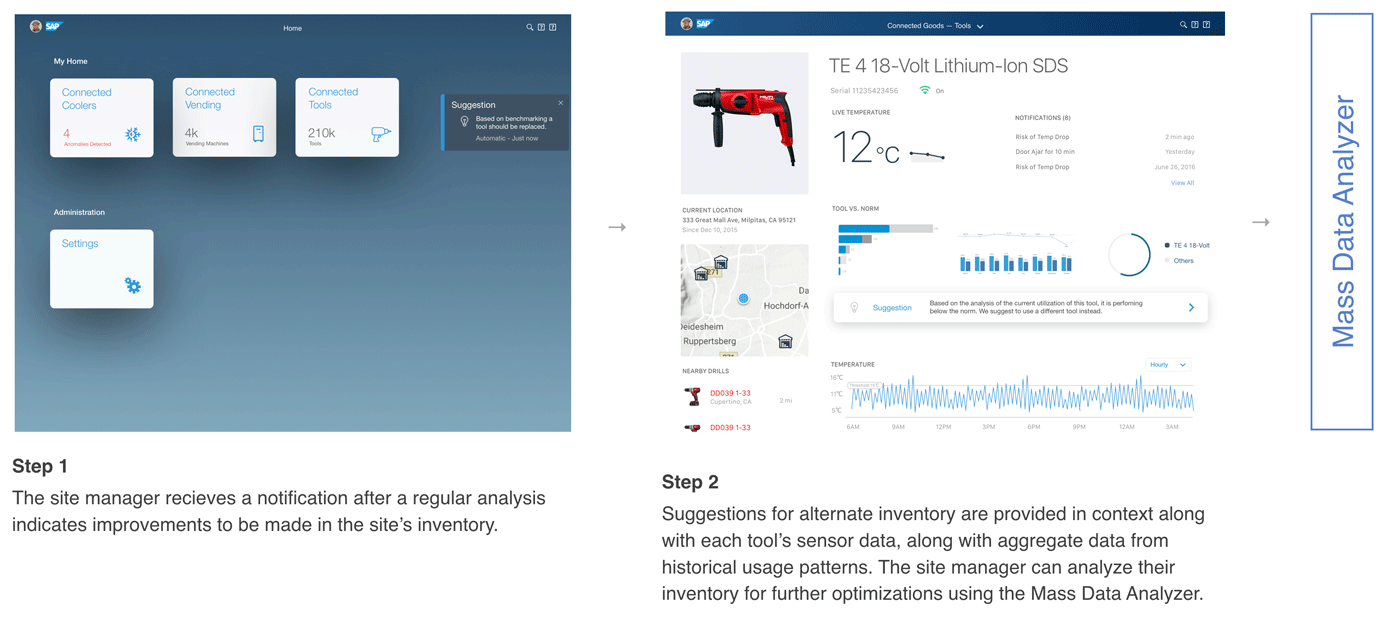Click the horizontal bar chart under Tool vs. Norm
The image size is (1400, 634).
[x=886, y=249]
